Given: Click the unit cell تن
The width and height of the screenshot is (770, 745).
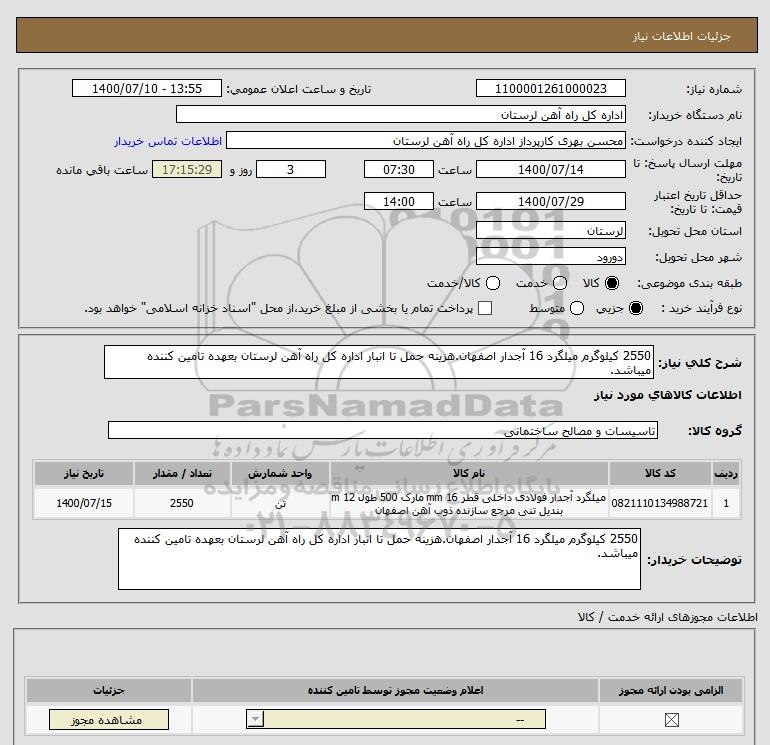Looking at the screenshot, I should [x=280, y=503].
